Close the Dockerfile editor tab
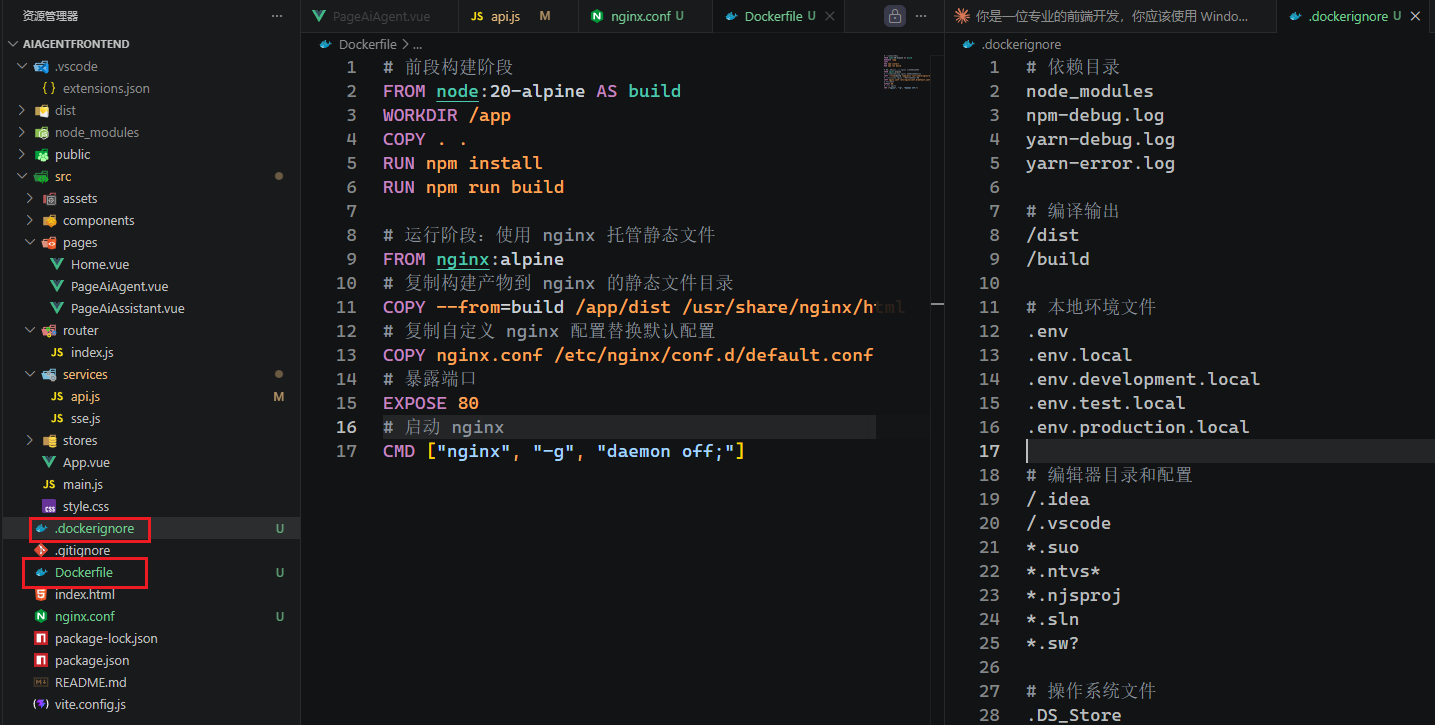 830,16
